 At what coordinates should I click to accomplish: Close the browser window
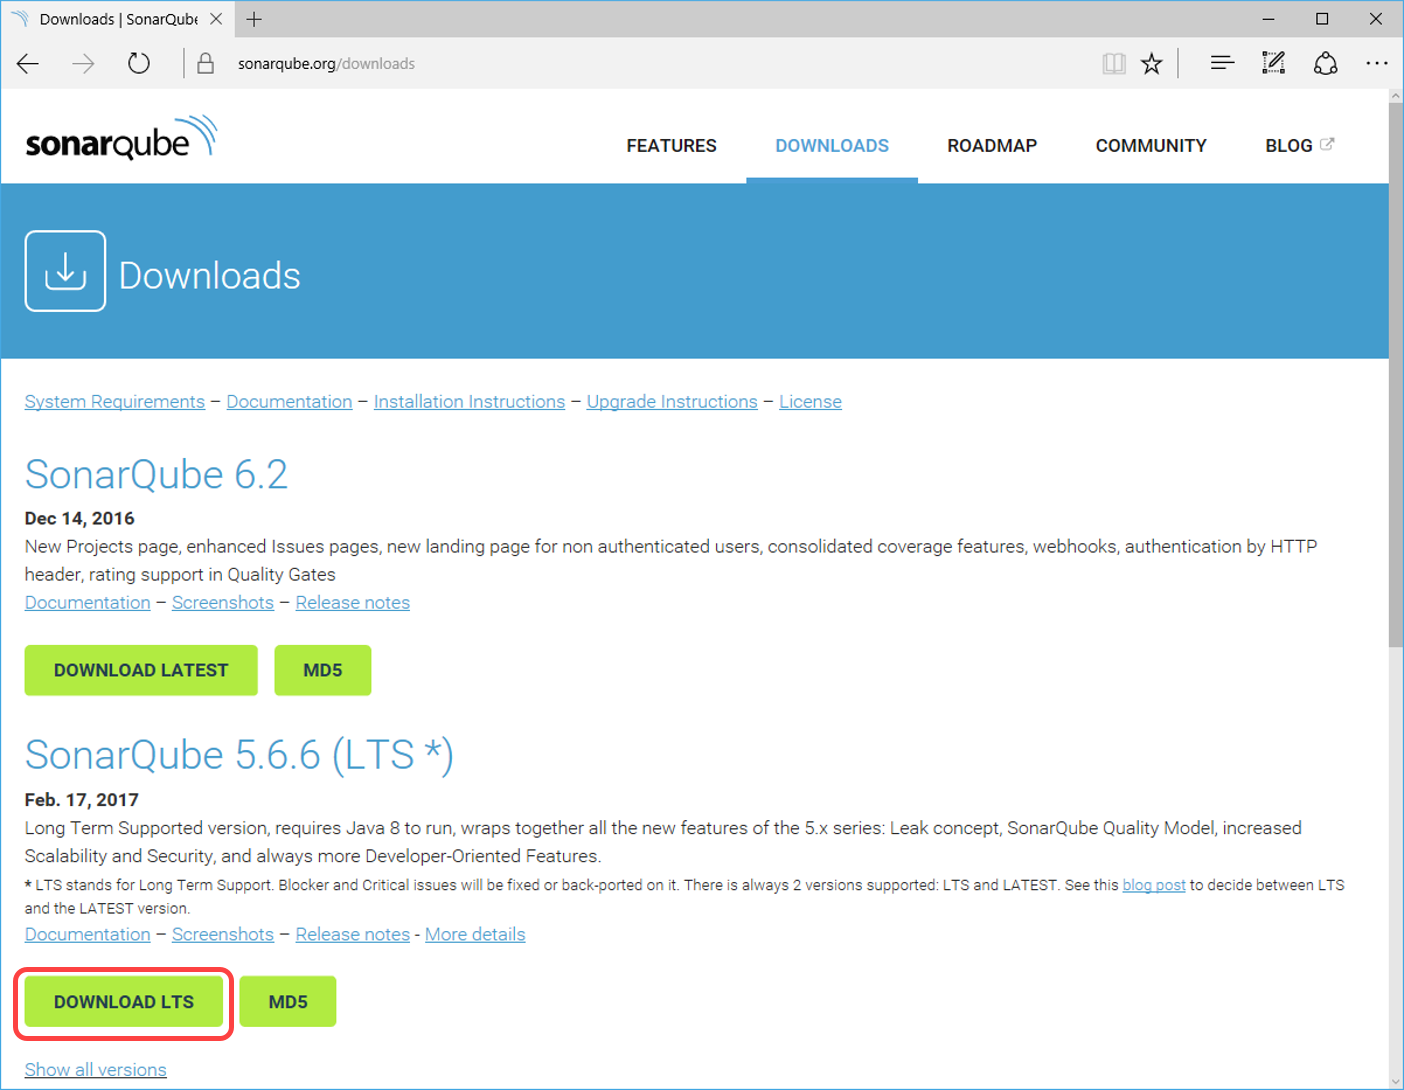click(1376, 19)
